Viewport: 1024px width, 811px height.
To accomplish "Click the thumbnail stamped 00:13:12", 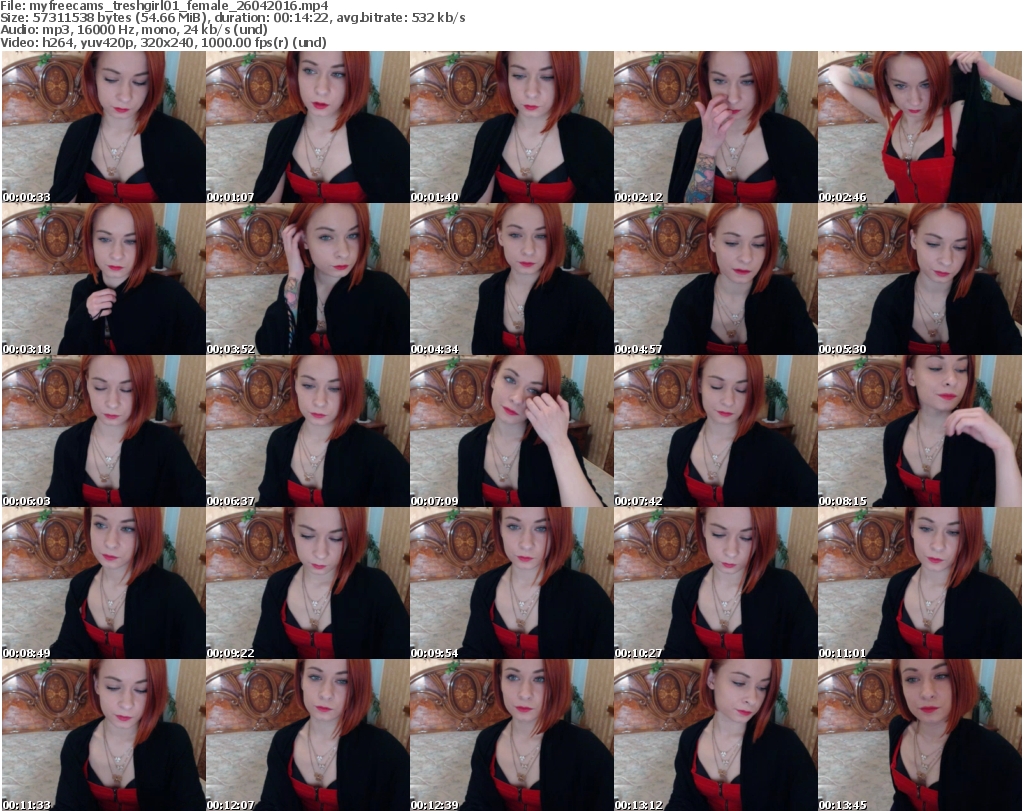I will [715, 735].
